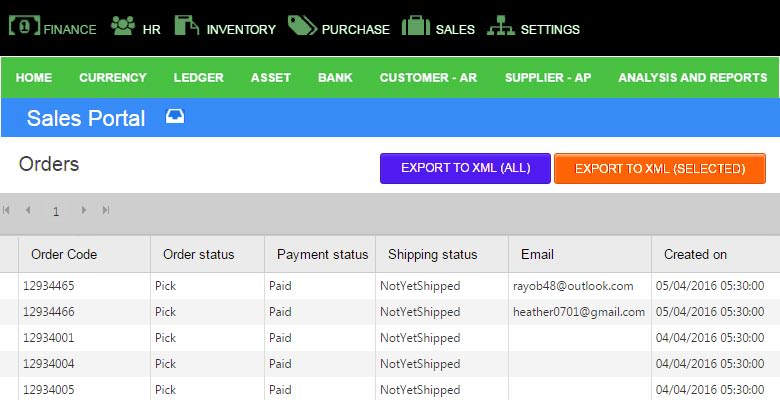Open the CUSTOMER - AR tab
Viewport: 780px width, 400px height.
point(428,78)
